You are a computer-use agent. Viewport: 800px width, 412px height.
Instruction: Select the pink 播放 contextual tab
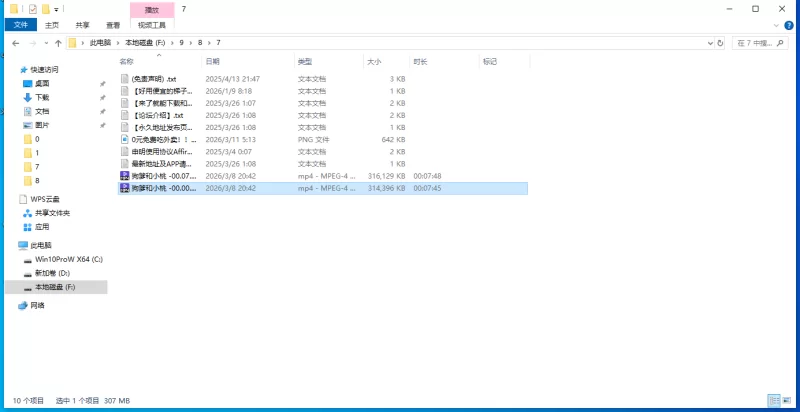[152, 10]
